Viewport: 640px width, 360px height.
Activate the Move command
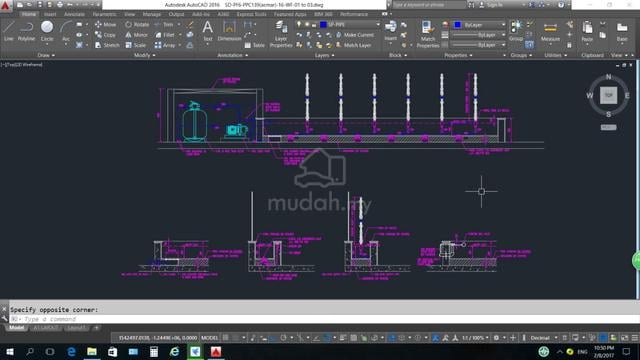coord(106,24)
